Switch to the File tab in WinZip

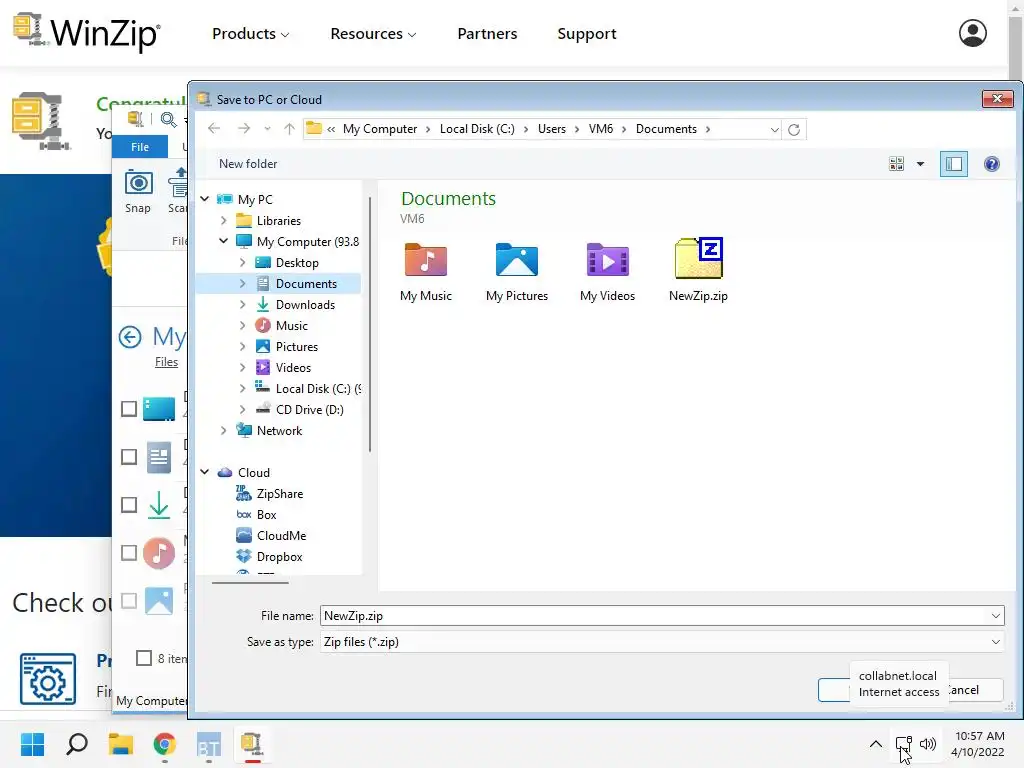(140, 147)
